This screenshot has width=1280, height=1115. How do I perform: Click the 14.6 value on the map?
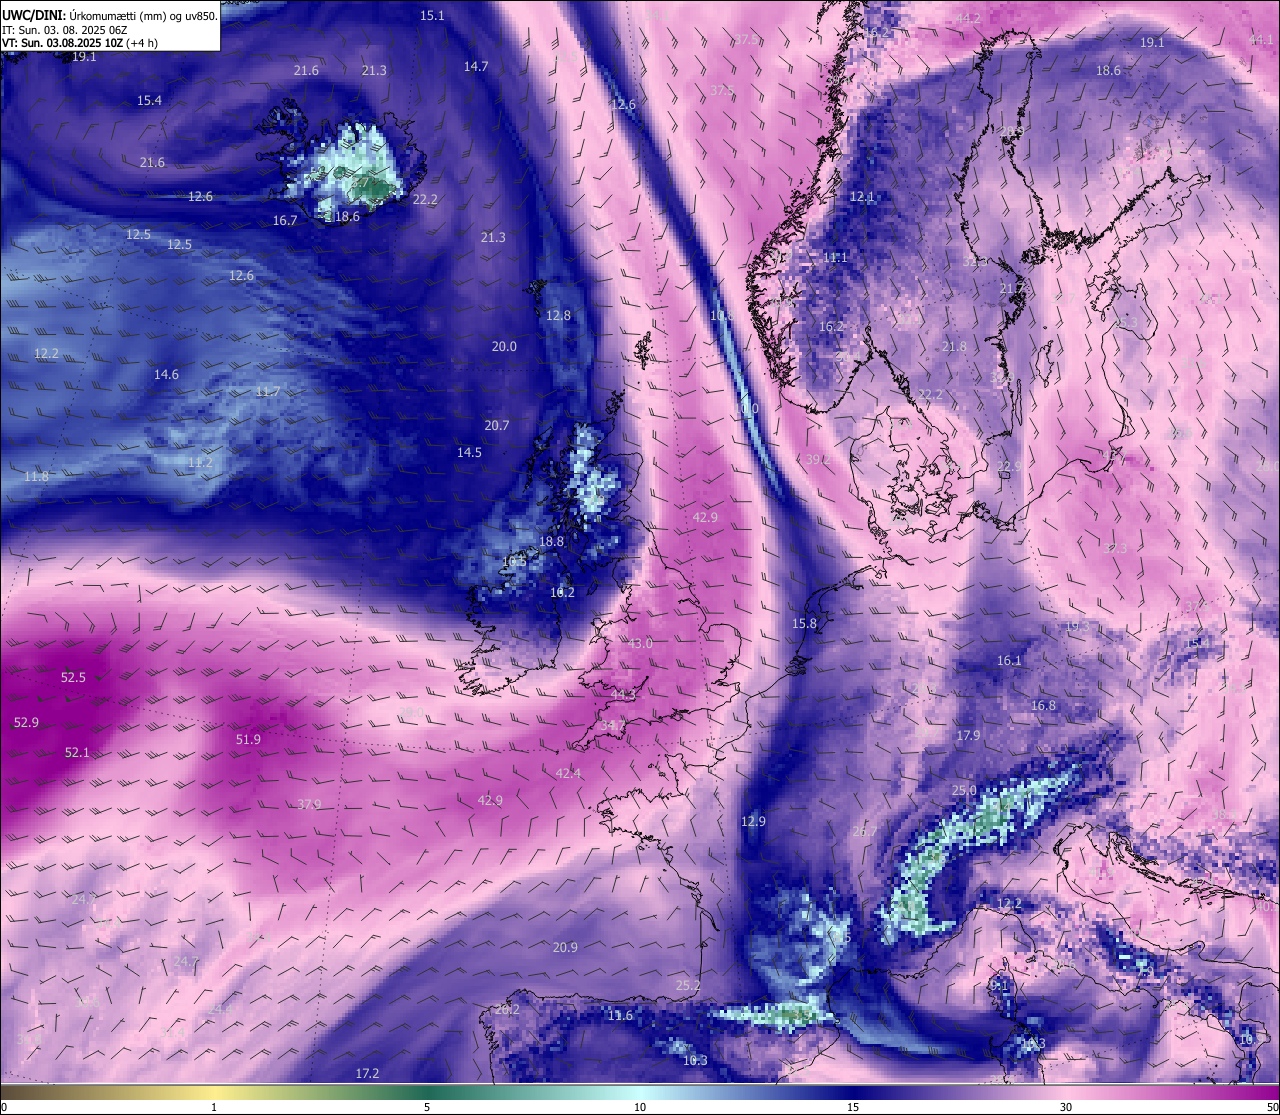click(166, 374)
